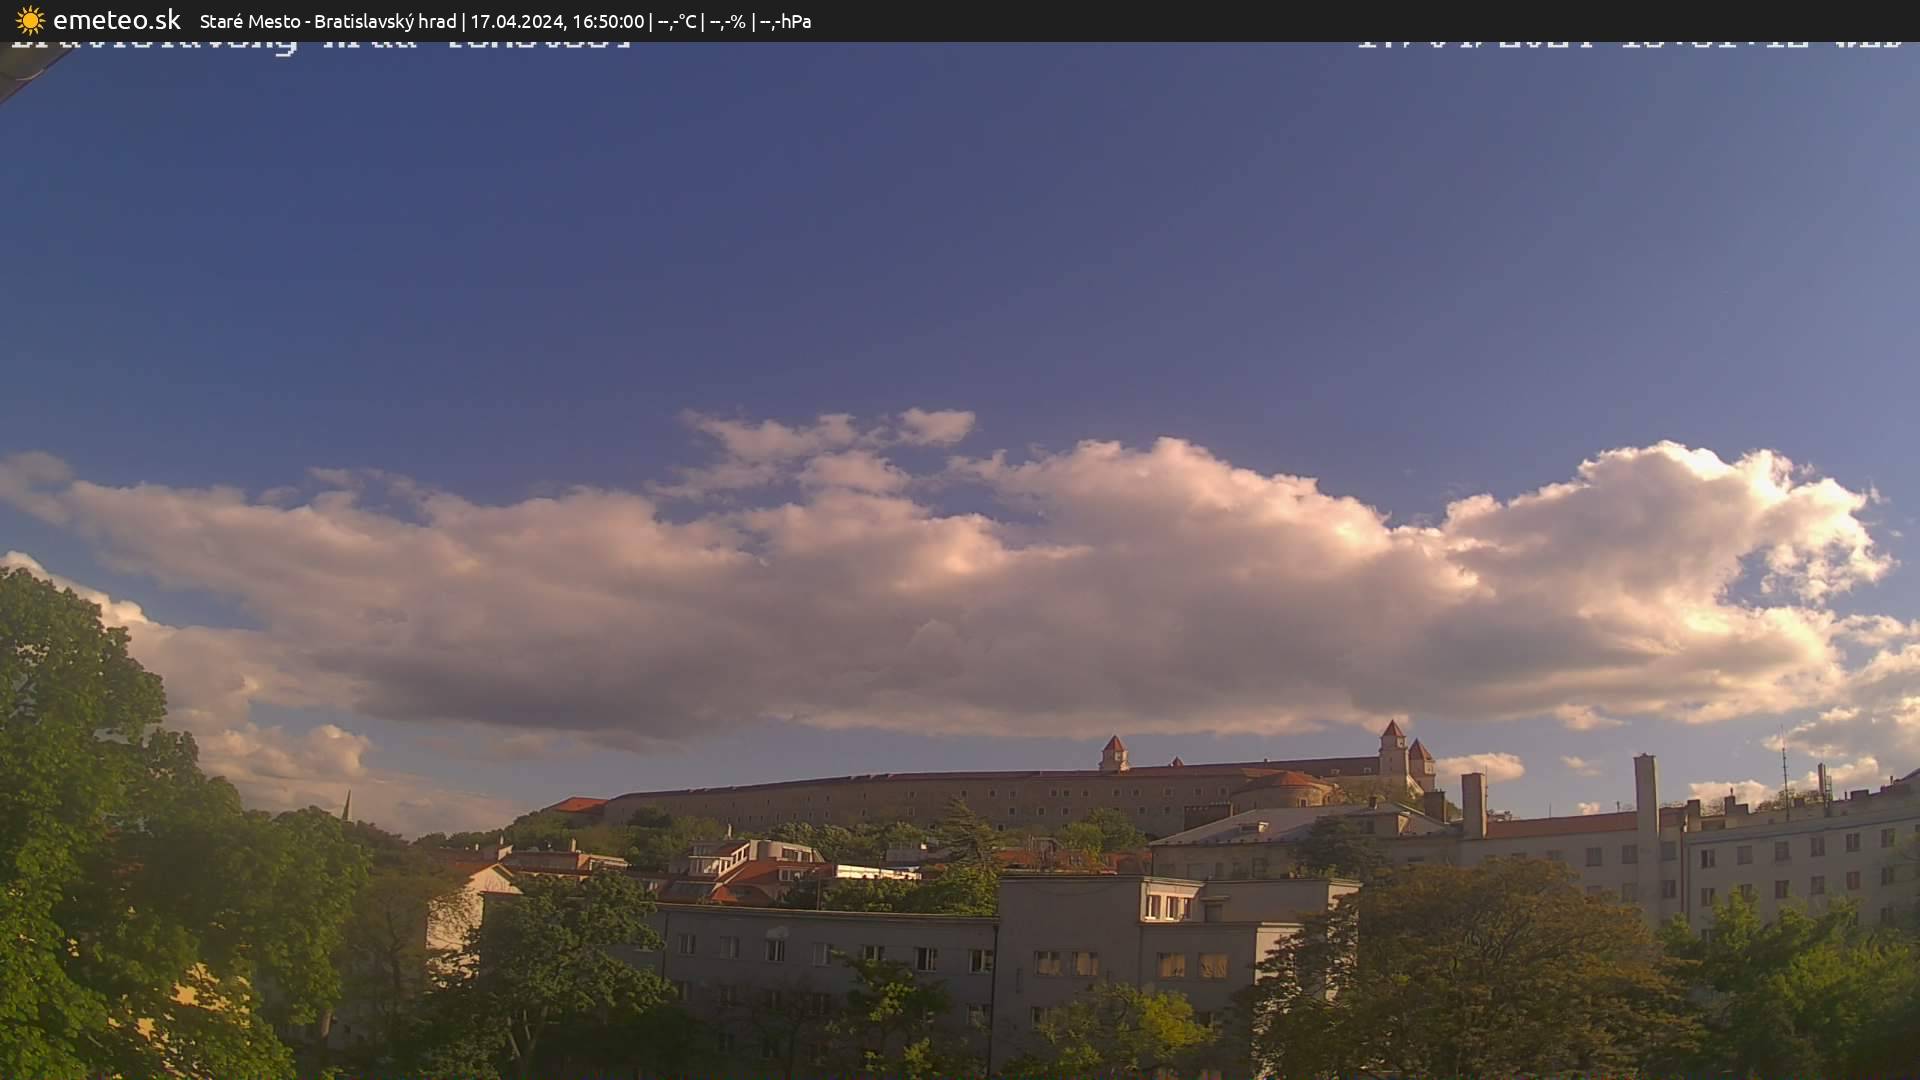
Task: Click the church spire on left horizon
Action: (x=347, y=803)
